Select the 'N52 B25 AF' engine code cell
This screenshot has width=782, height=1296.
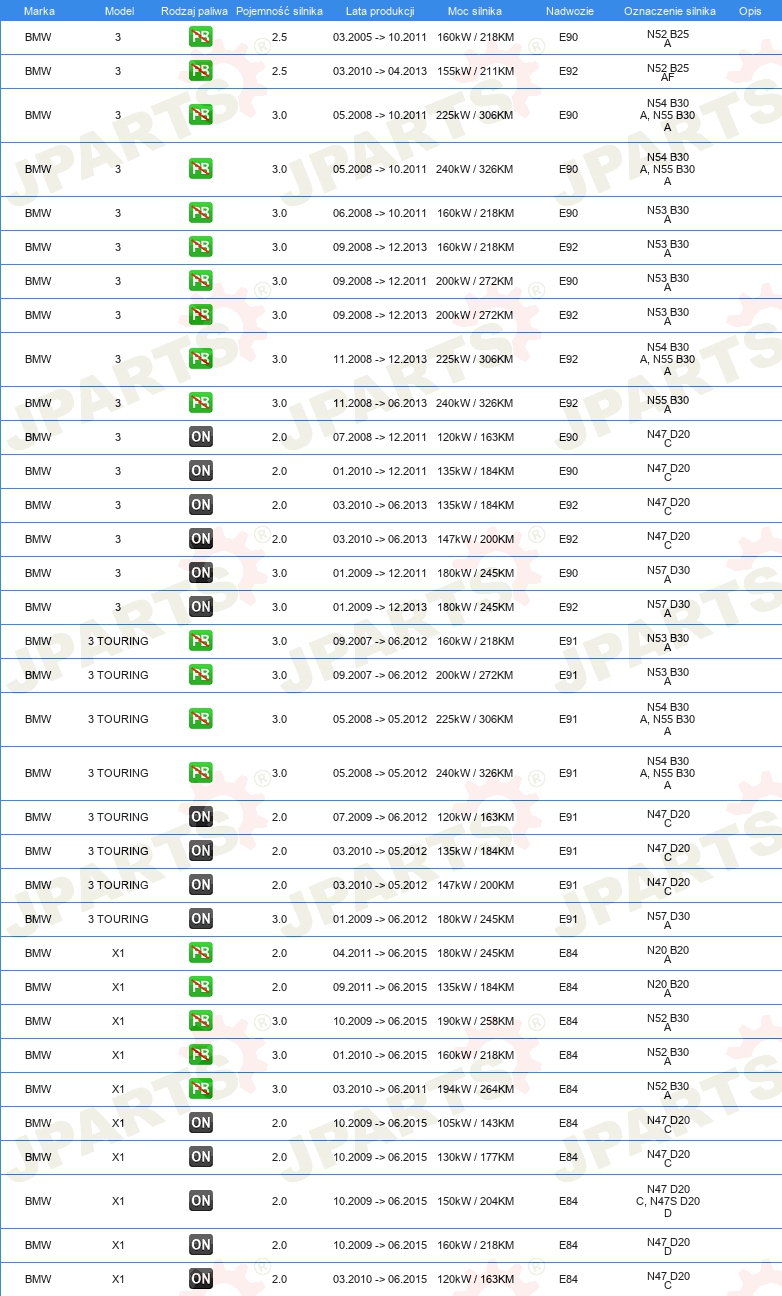[x=668, y=73]
